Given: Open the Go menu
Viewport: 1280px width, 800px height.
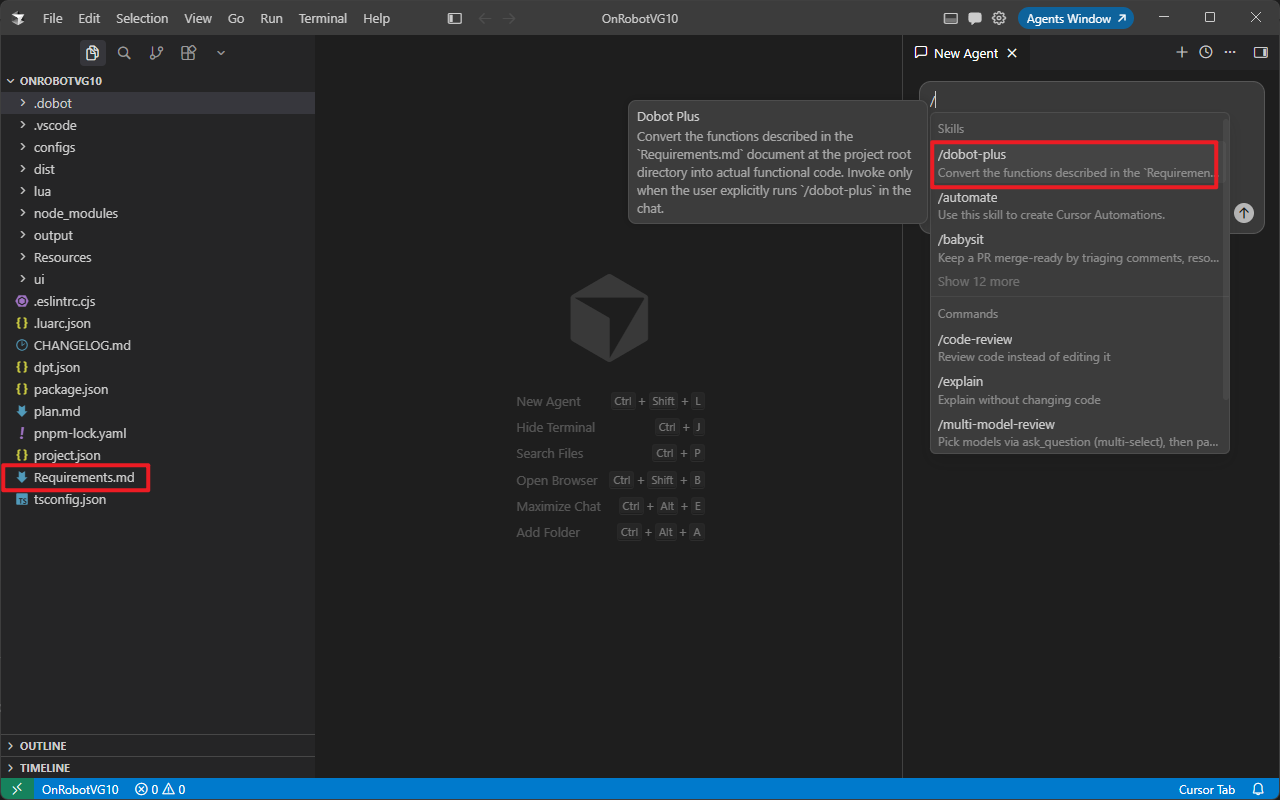Looking at the screenshot, I should tap(236, 18).
